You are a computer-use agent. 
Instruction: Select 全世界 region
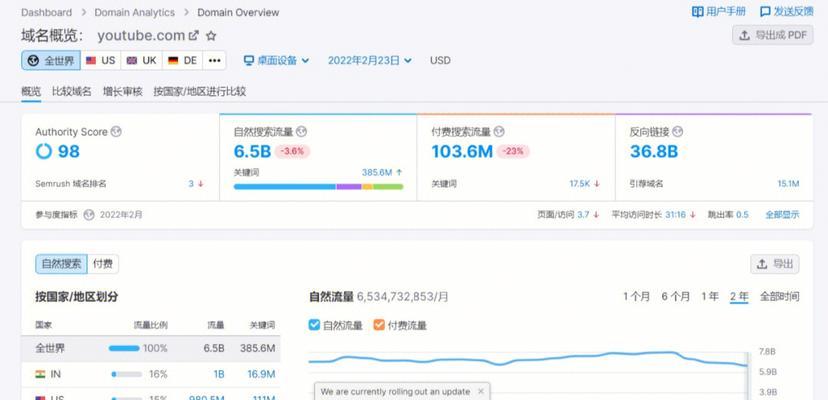[51, 61]
